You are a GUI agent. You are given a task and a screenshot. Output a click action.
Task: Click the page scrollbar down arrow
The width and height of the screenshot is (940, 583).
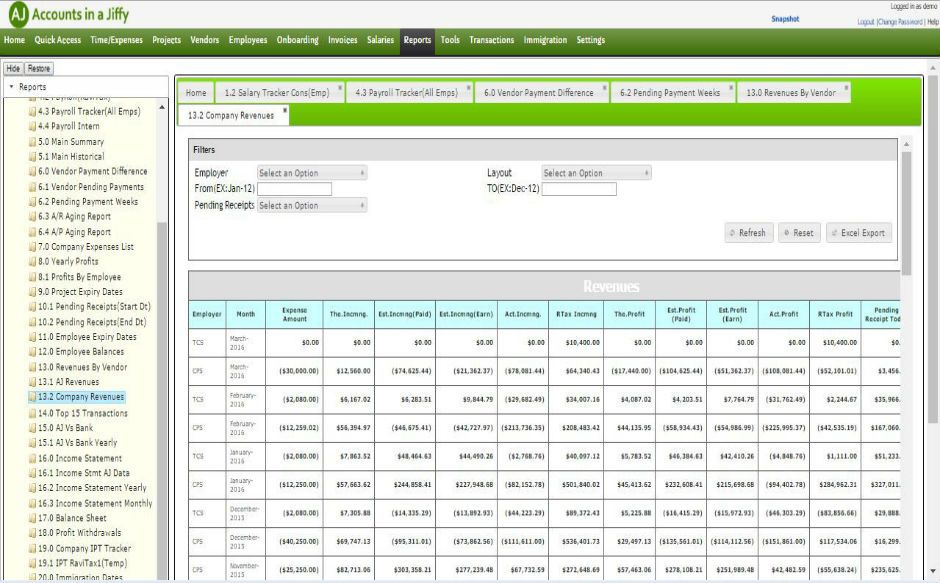[x=933, y=571]
